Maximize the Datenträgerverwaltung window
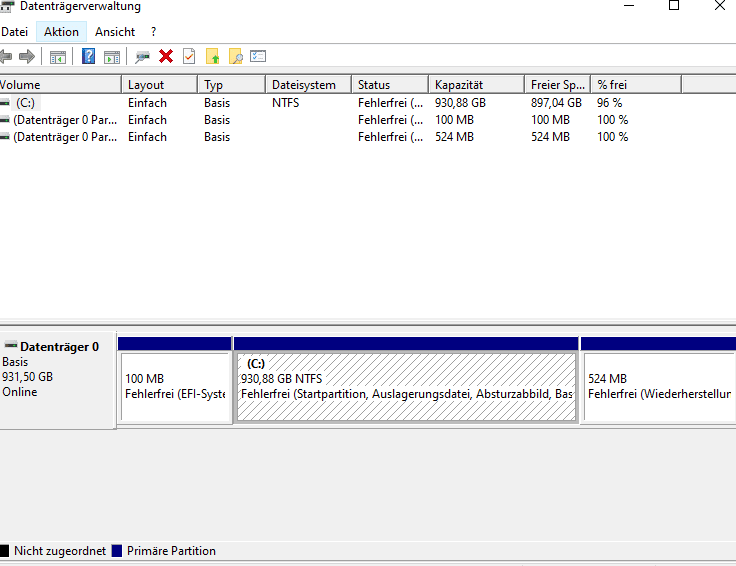This screenshot has height=566, width=736. tap(674, 6)
